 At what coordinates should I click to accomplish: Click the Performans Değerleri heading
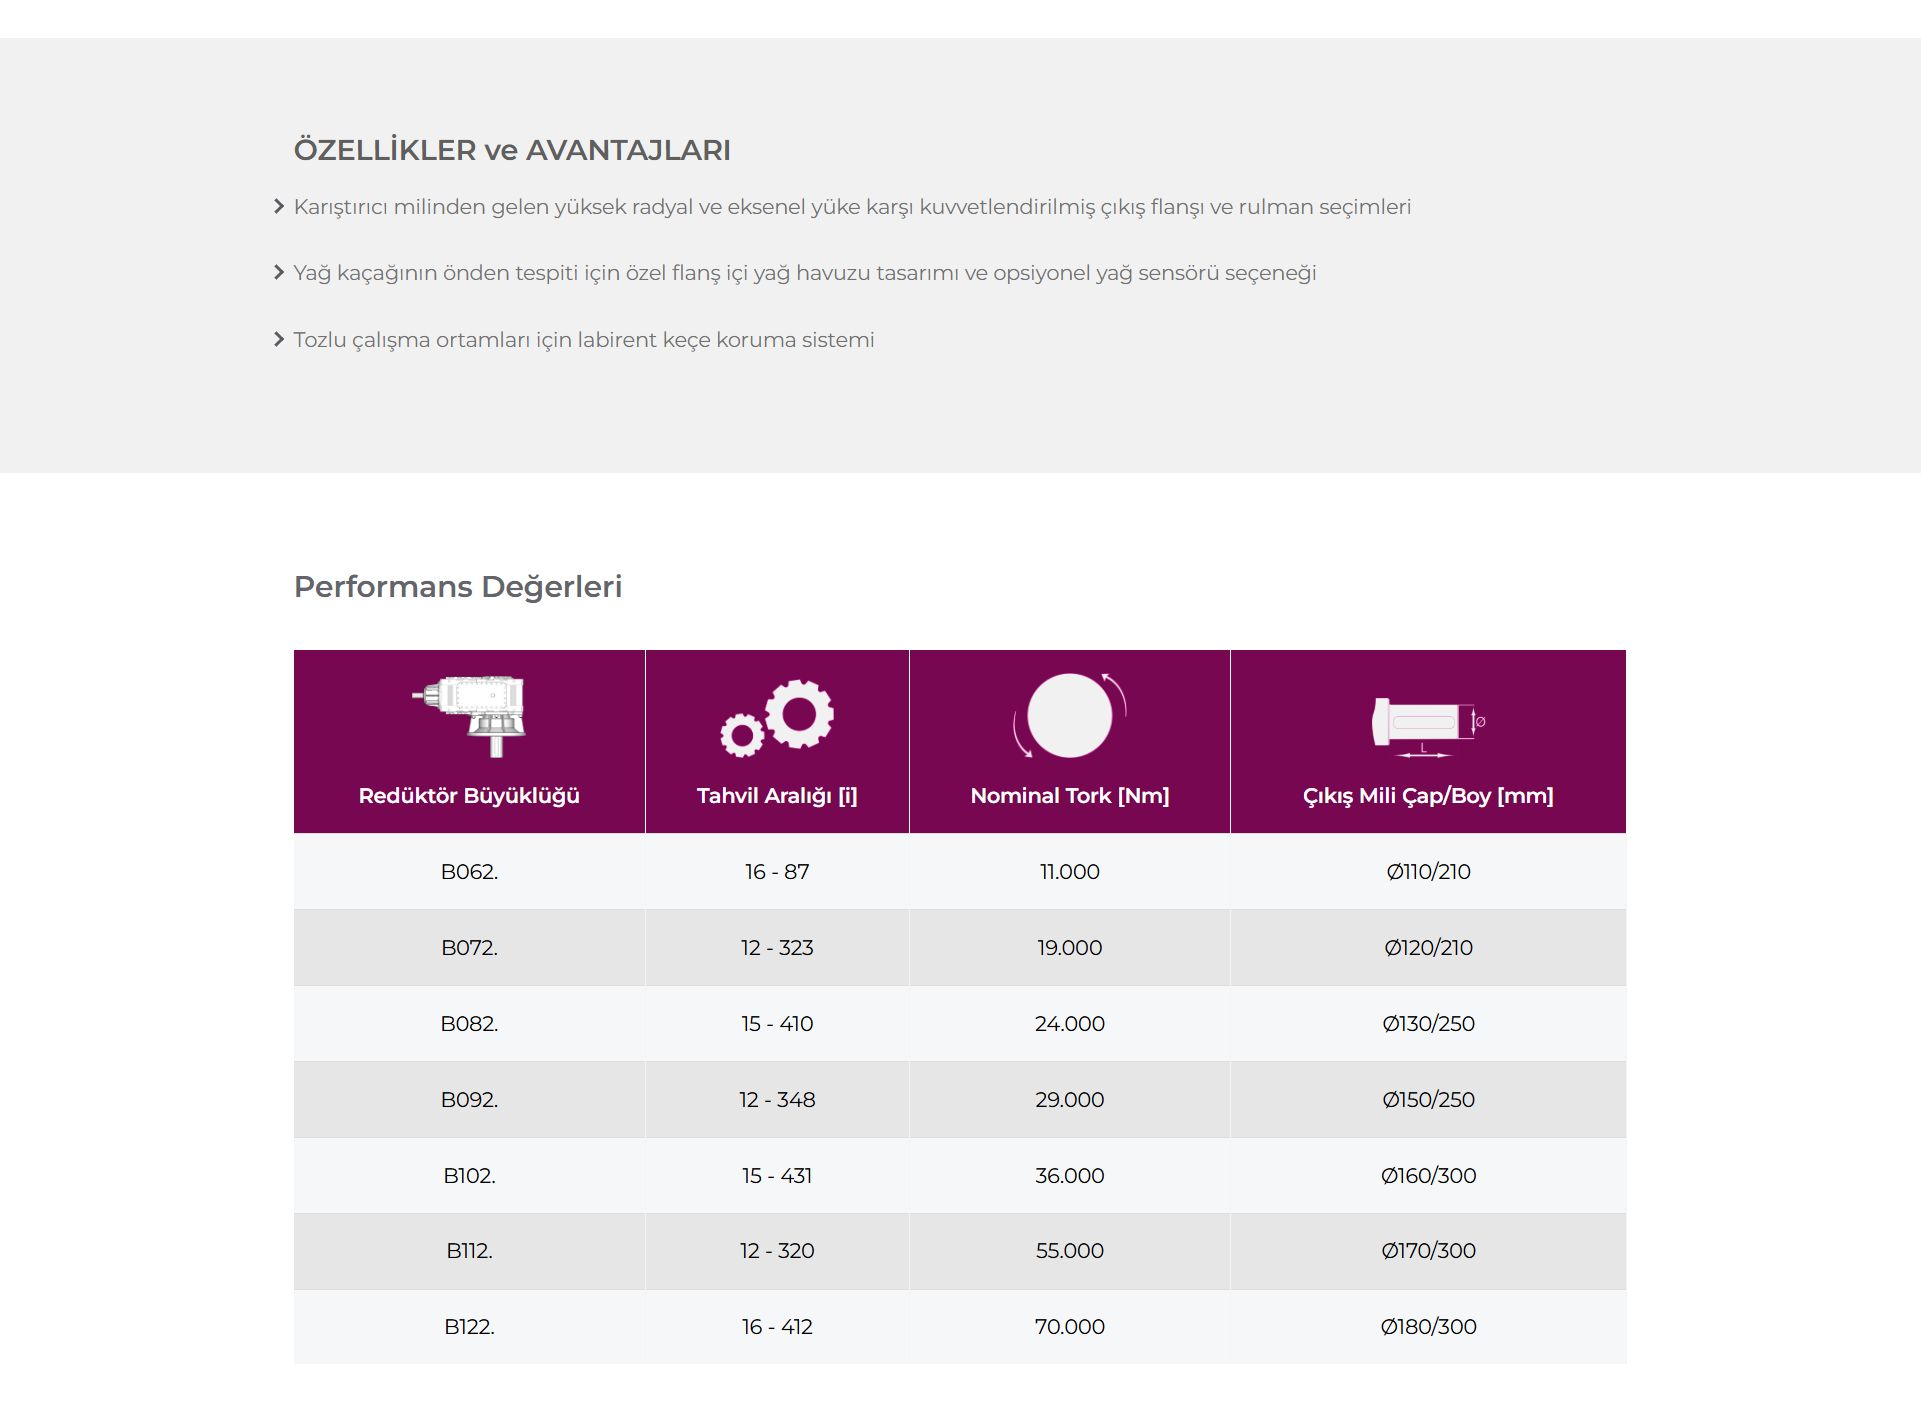click(x=458, y=586)
